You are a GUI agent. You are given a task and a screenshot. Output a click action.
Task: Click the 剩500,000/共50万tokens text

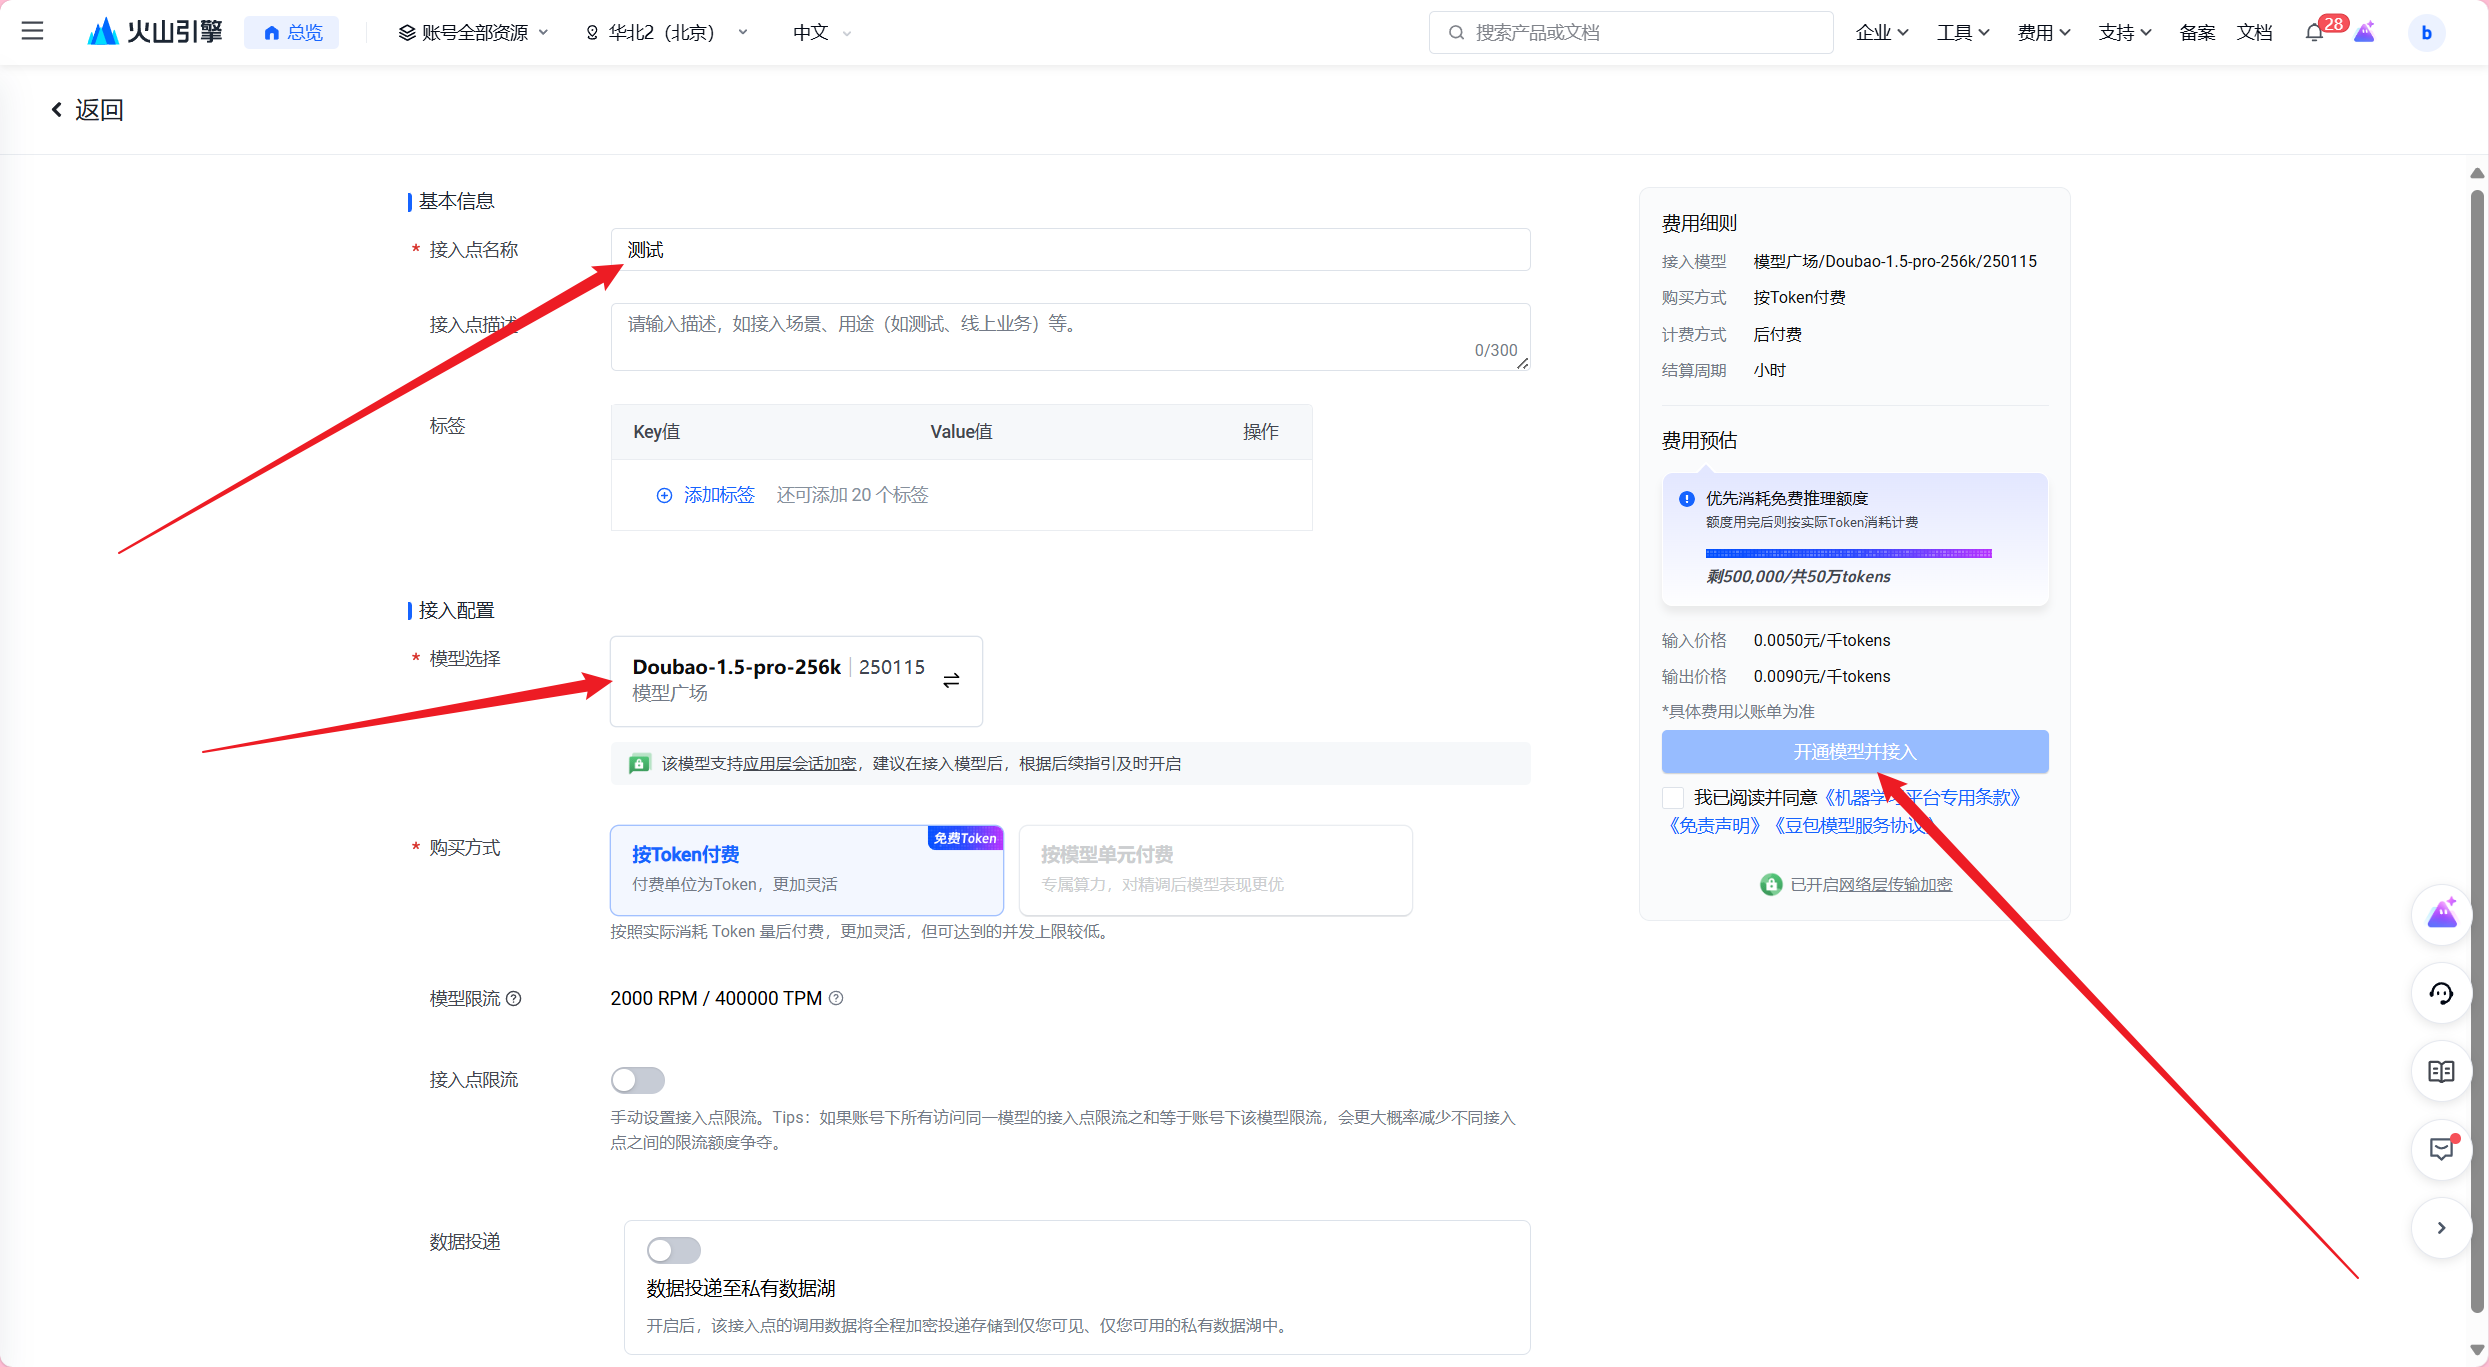(1798, 577)
